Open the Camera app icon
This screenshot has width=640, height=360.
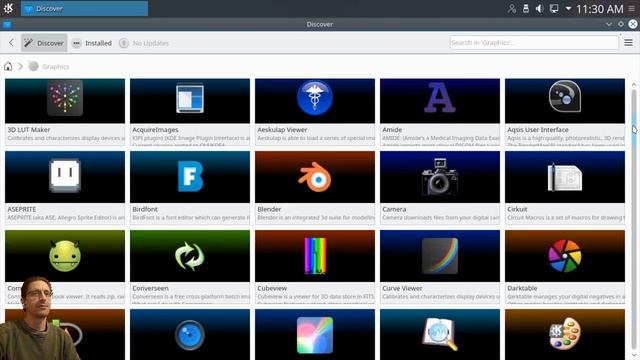tap(440, 176)
